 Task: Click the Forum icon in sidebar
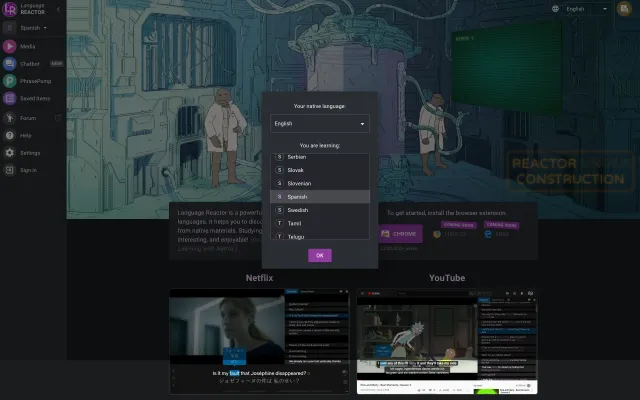[9, 118]
